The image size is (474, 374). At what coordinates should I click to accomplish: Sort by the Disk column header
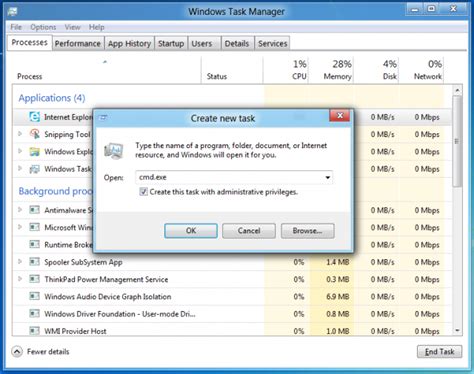pyautogui.click(x=376, y=70)
